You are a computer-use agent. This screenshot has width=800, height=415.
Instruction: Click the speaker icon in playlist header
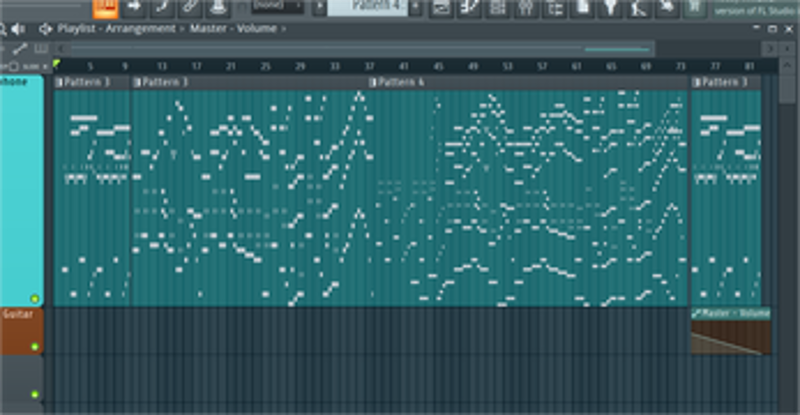[x=17, y=29]
